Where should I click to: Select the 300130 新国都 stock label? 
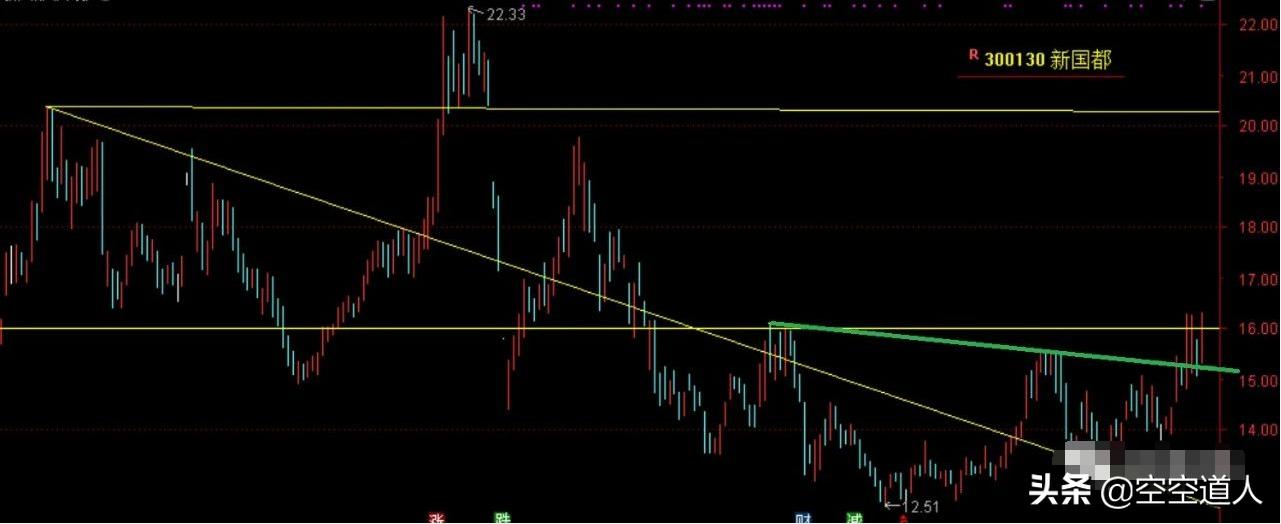pyautogui.click(x=1047, y=60)
